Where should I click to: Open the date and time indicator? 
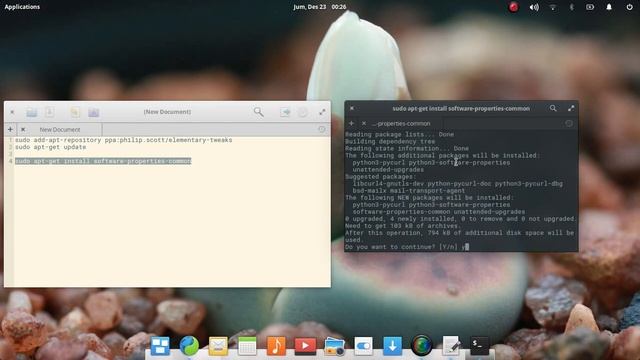320,7
